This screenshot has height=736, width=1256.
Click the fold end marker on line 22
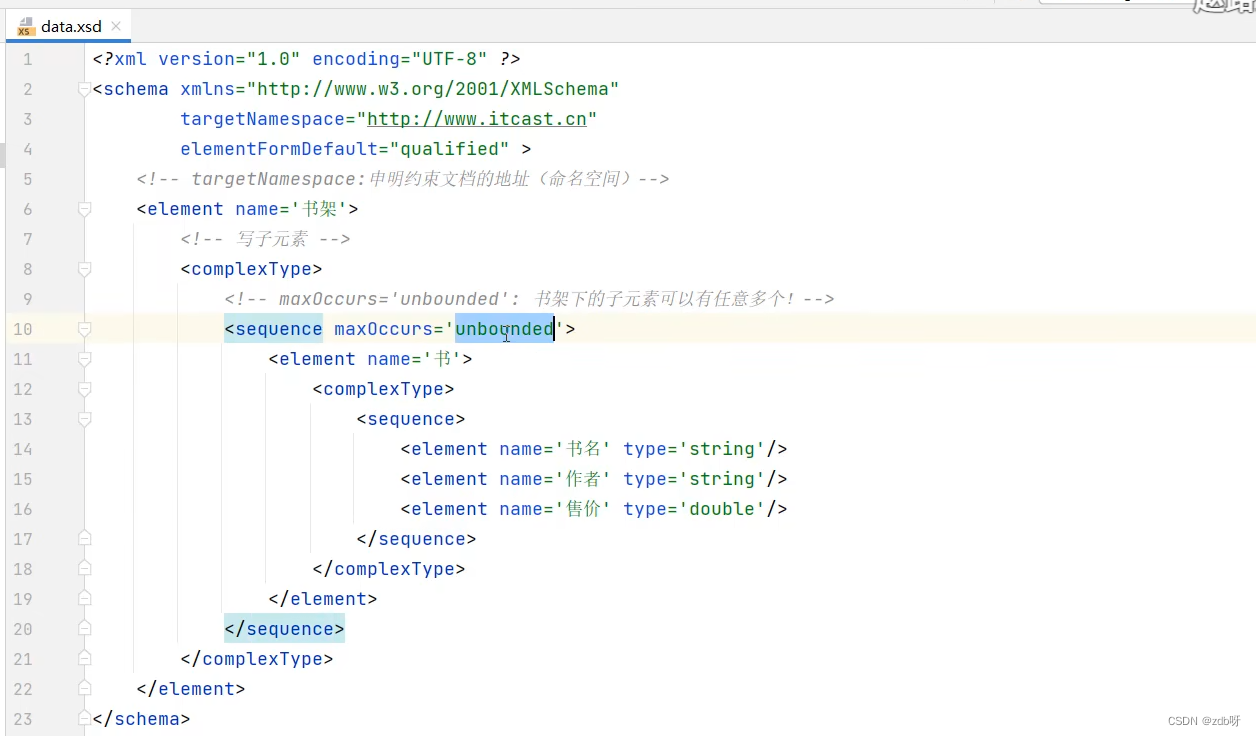pos(84,688)
